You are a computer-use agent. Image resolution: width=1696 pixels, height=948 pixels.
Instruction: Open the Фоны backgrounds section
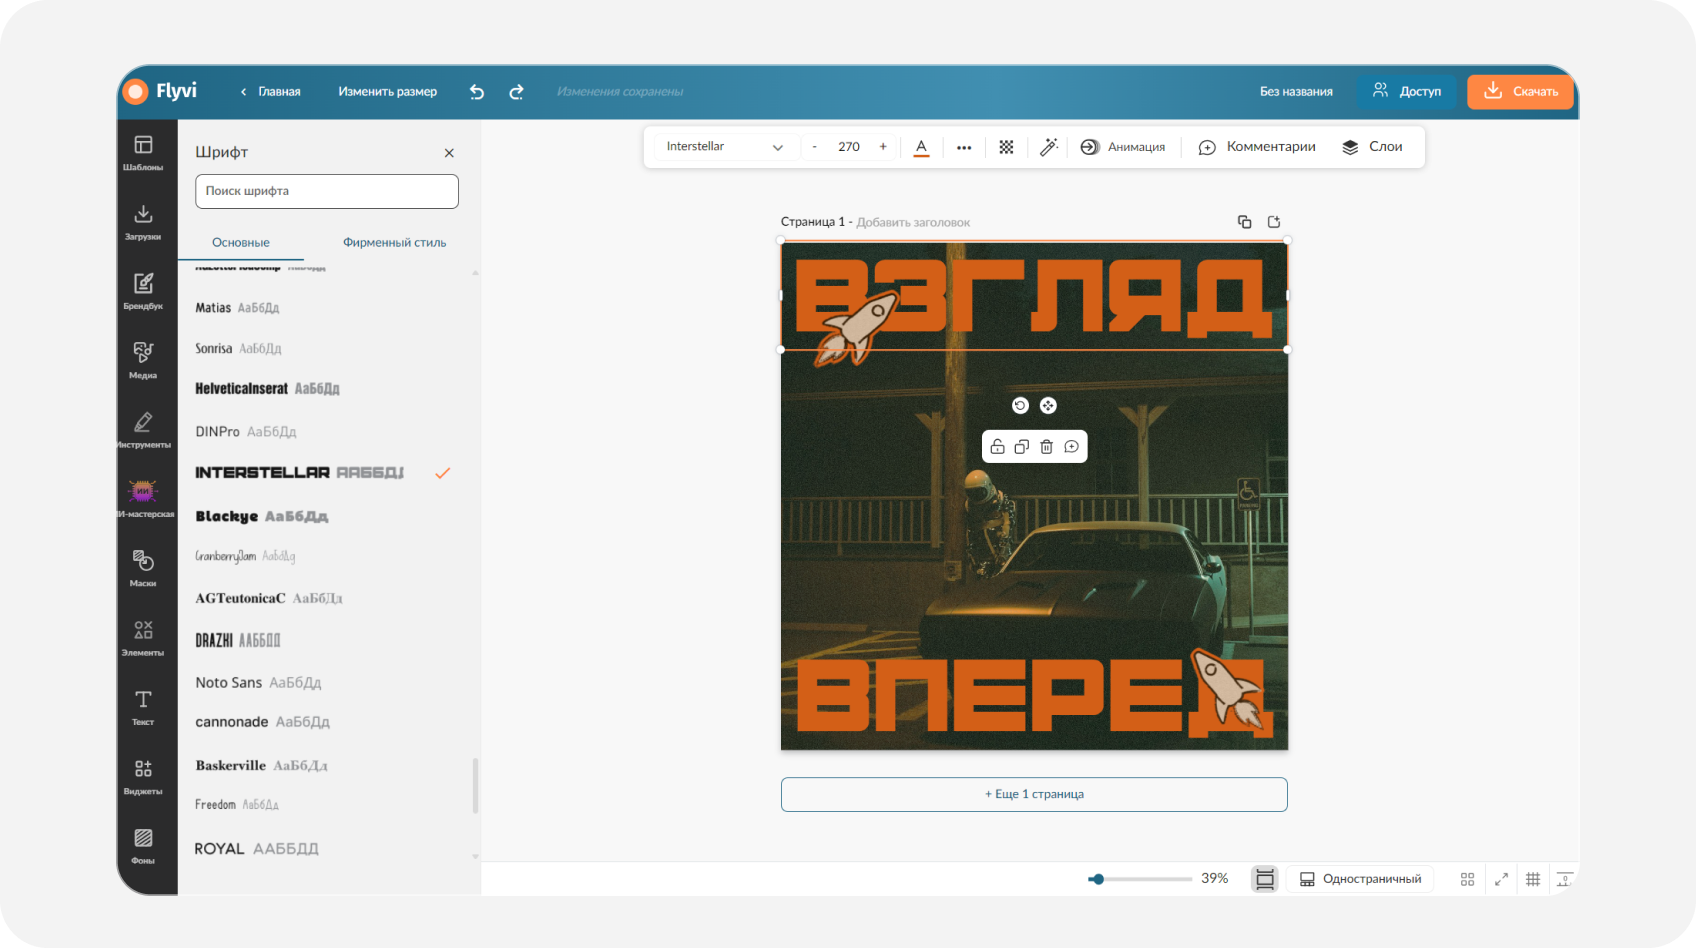click(143, 845)
